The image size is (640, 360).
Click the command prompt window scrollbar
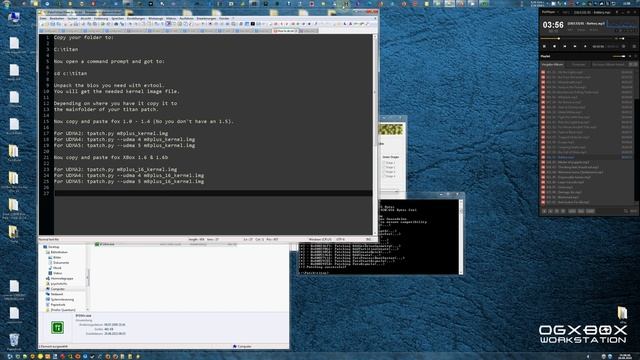pyautogui.click(x=461, y=237)
